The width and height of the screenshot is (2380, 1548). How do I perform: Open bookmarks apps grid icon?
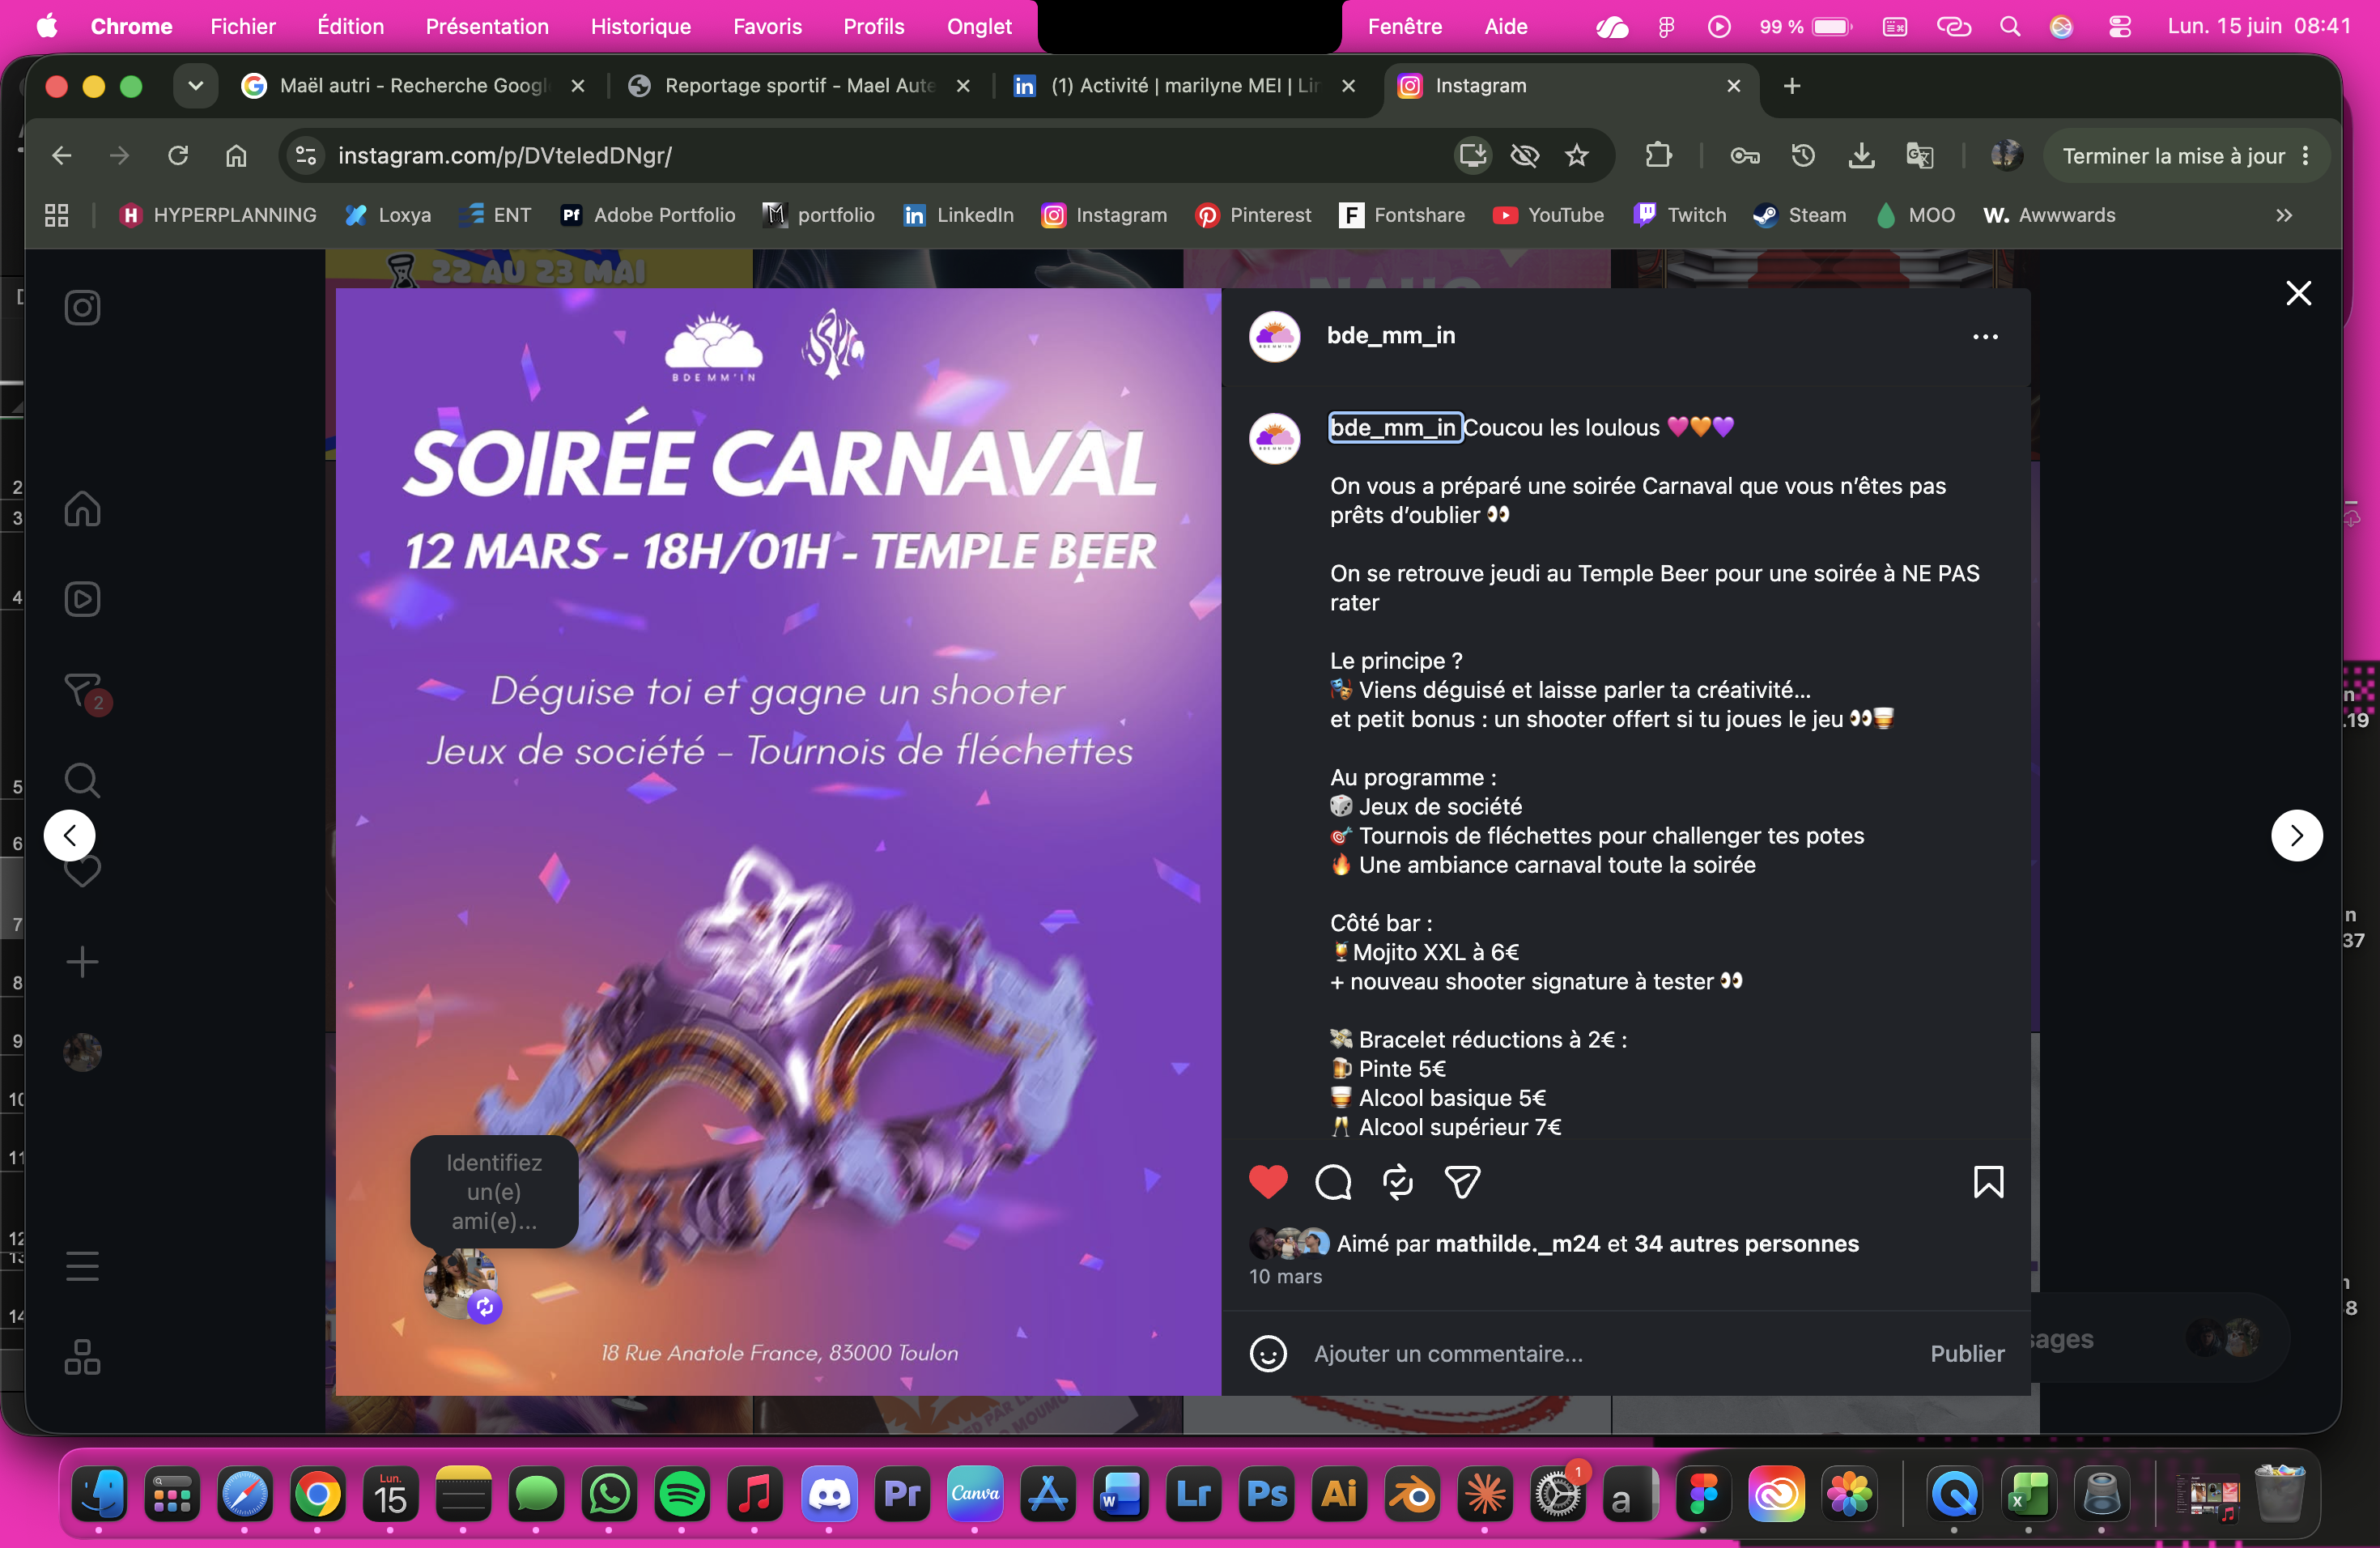pyautogui.click(x=57, y=215)
